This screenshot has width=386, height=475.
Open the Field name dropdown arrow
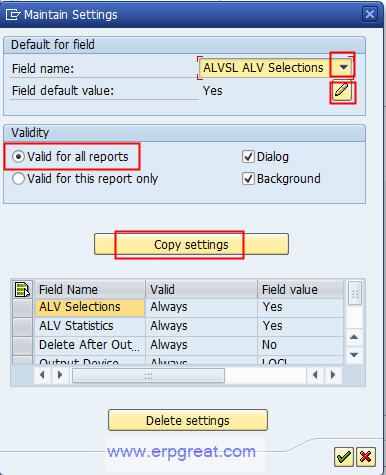click(343, 68)
